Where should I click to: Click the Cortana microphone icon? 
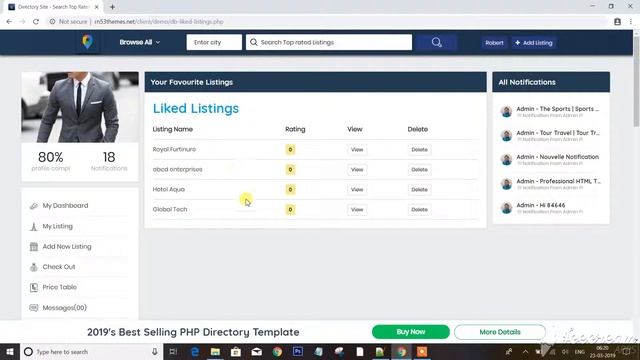click(155, 351)
